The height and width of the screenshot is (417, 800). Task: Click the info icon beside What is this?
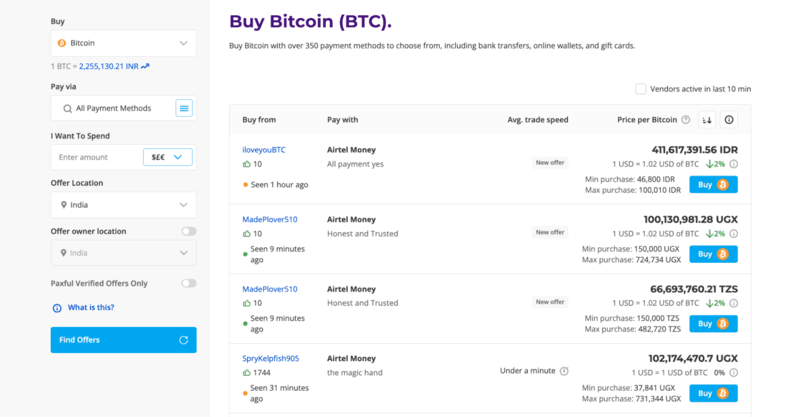(x=57, y=308)
